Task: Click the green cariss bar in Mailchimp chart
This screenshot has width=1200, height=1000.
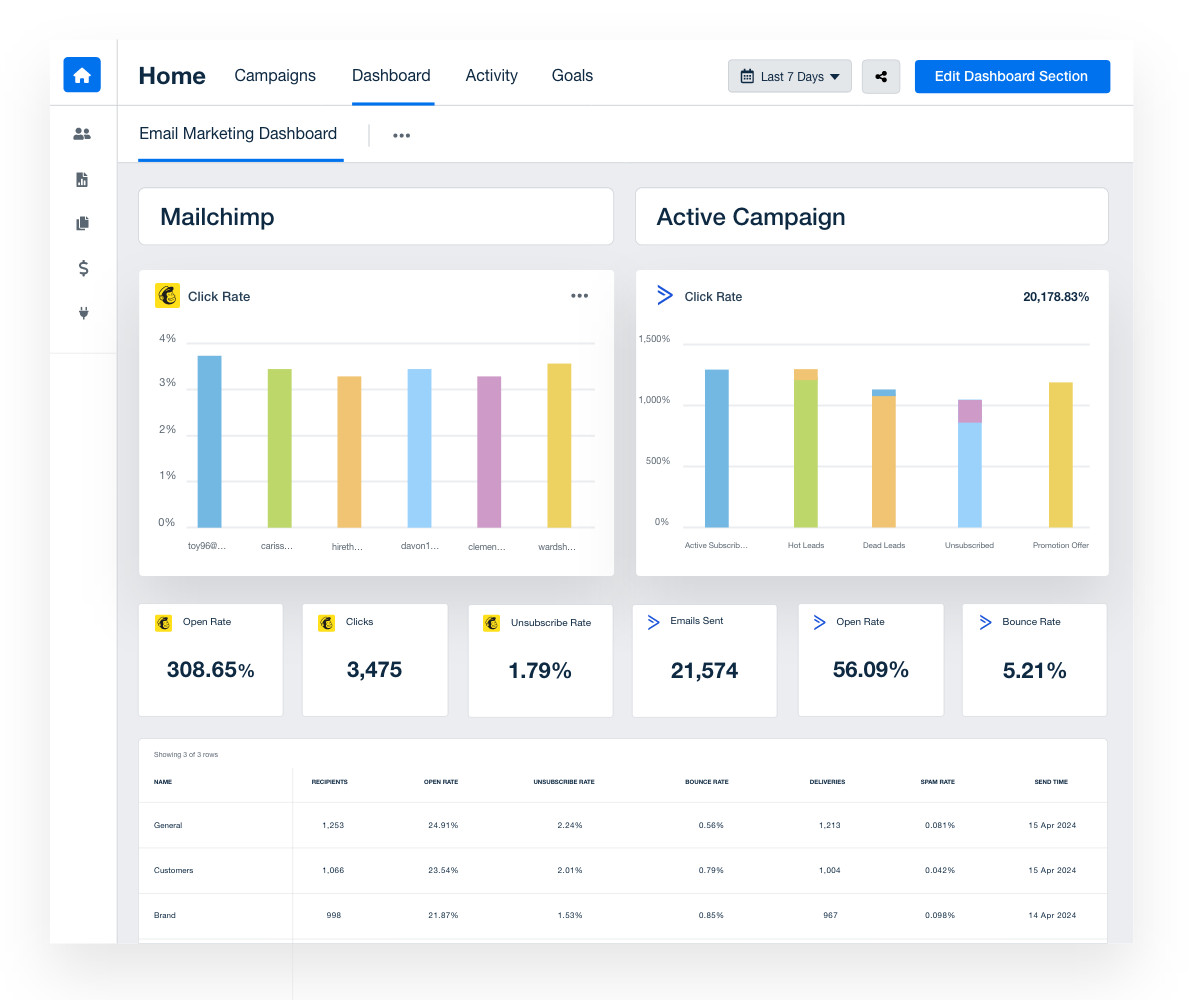Action: tap(279, 448)
